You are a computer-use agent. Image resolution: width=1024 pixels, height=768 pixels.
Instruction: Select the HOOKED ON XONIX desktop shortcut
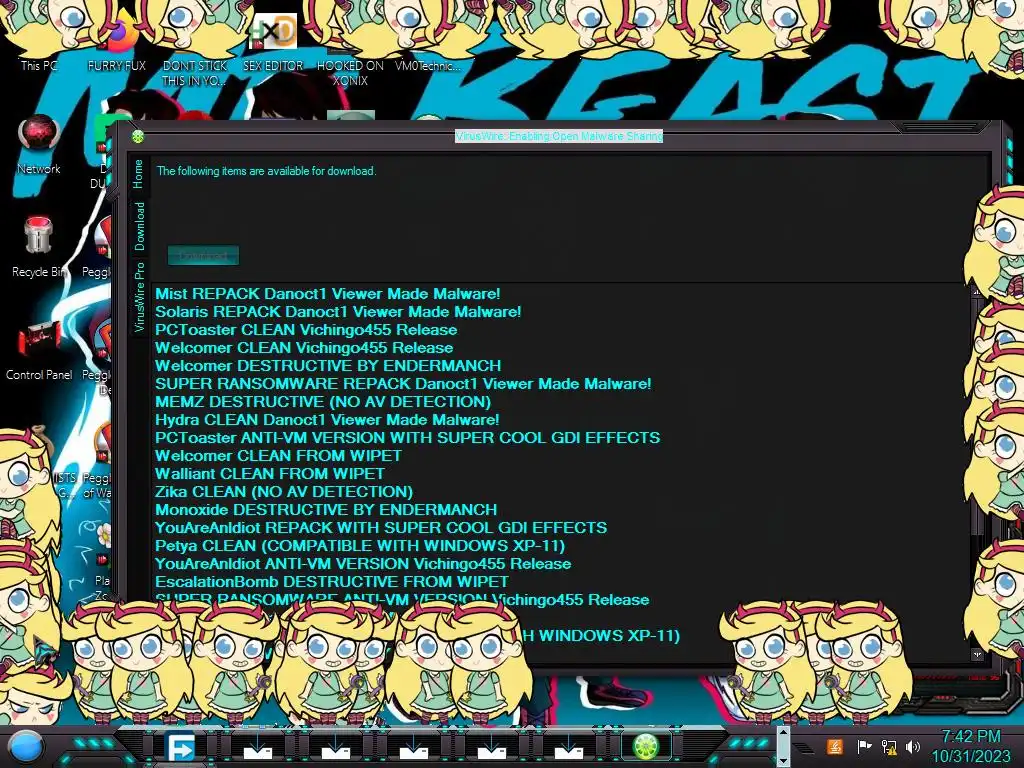[351, 73]
